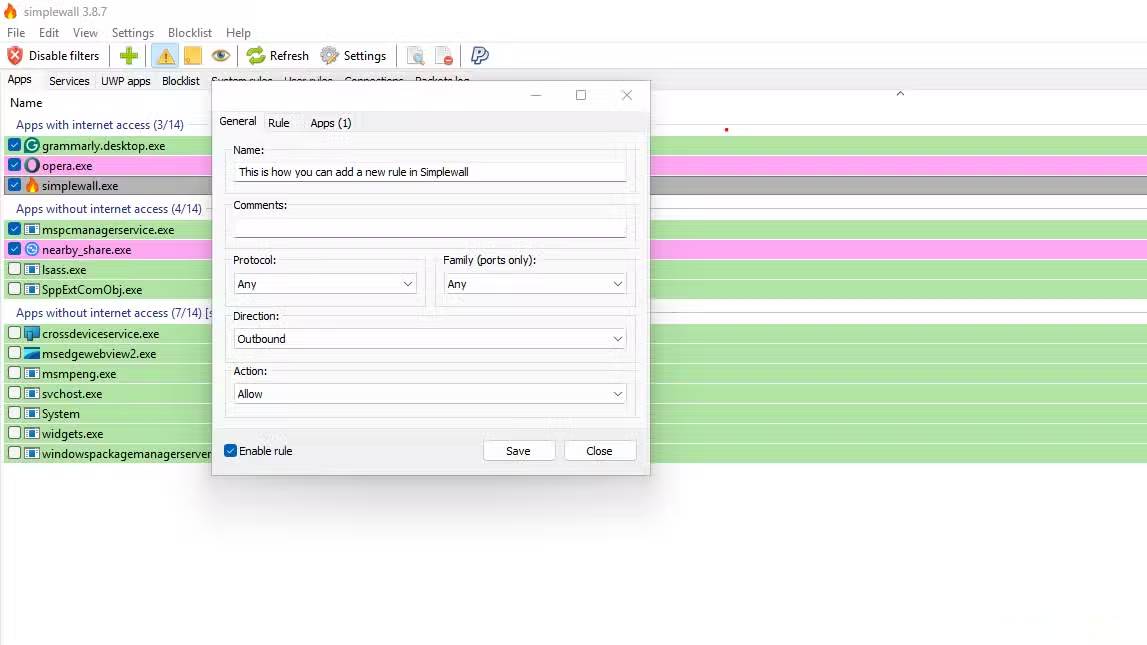Click the icon beside widgets.exe
1147x645 pixels.
tap(31, 434)
